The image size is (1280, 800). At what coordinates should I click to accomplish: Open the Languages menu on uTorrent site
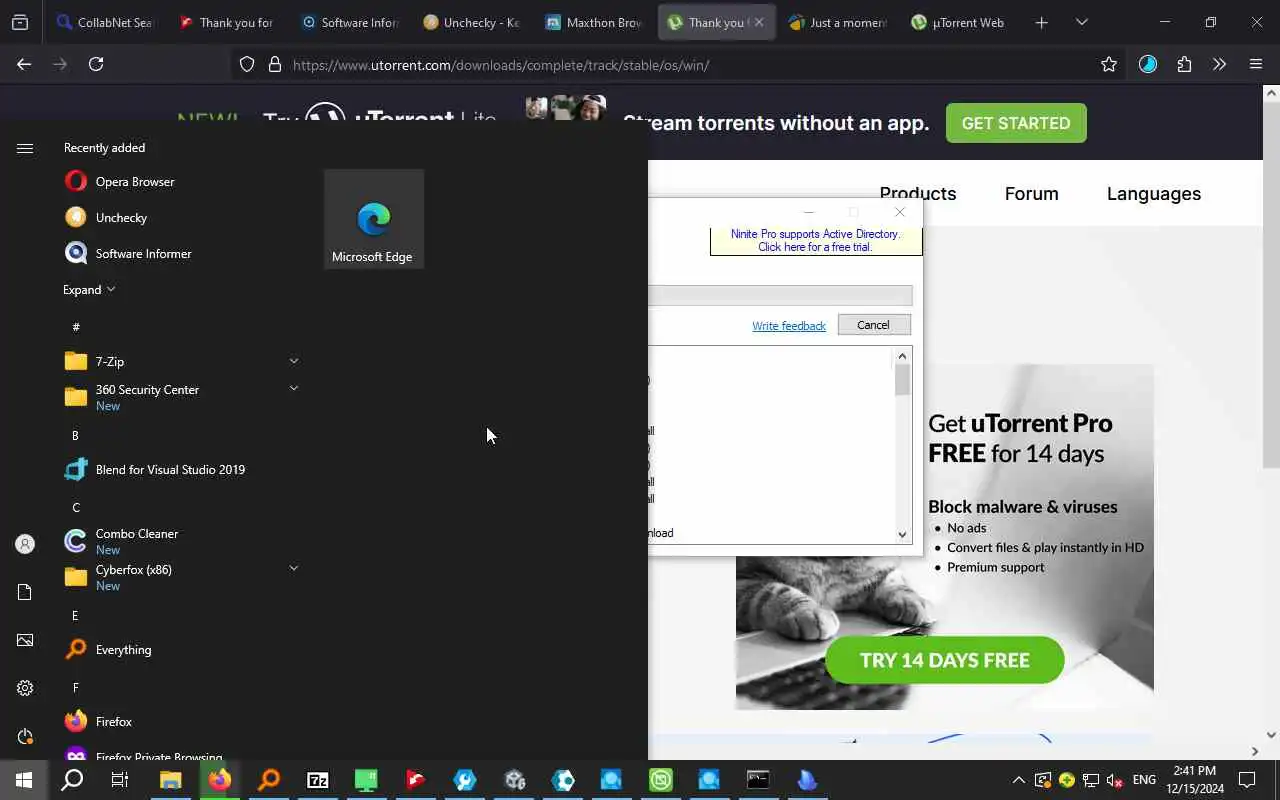pos(1154,194)
